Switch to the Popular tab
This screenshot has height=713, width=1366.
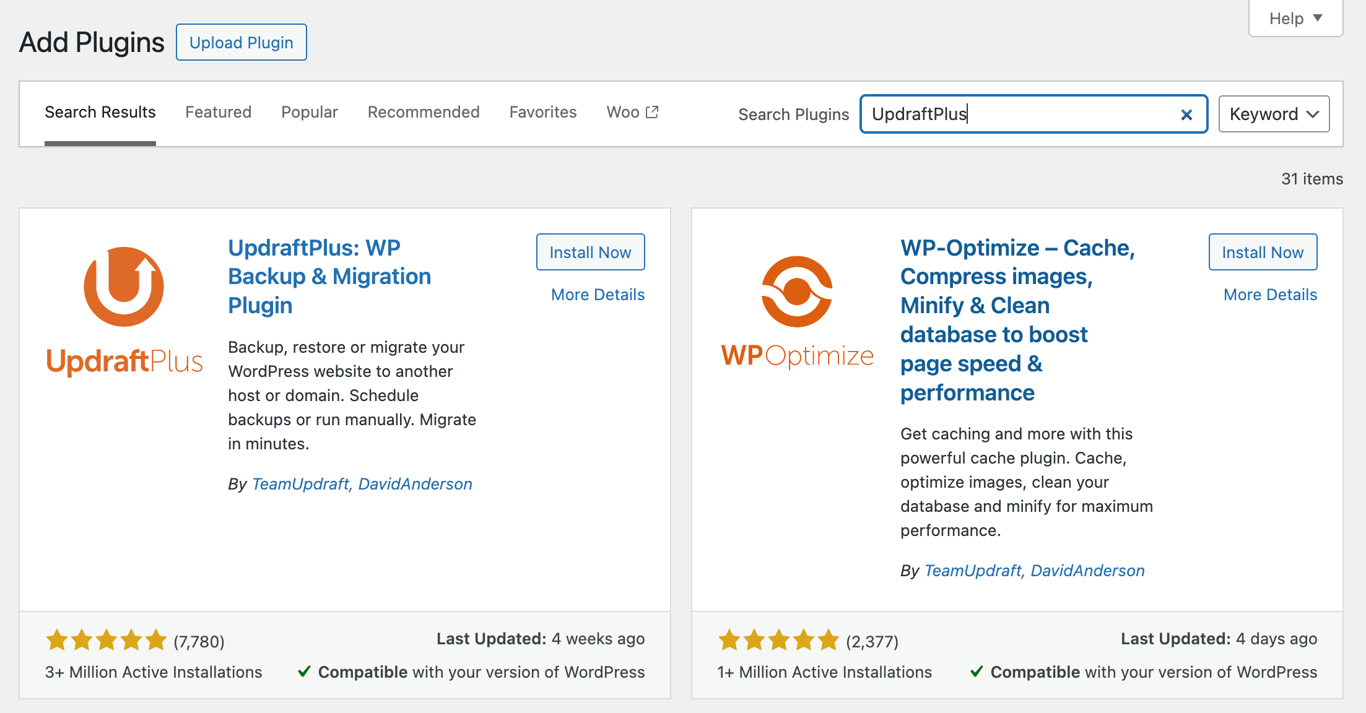click(309, 112)
